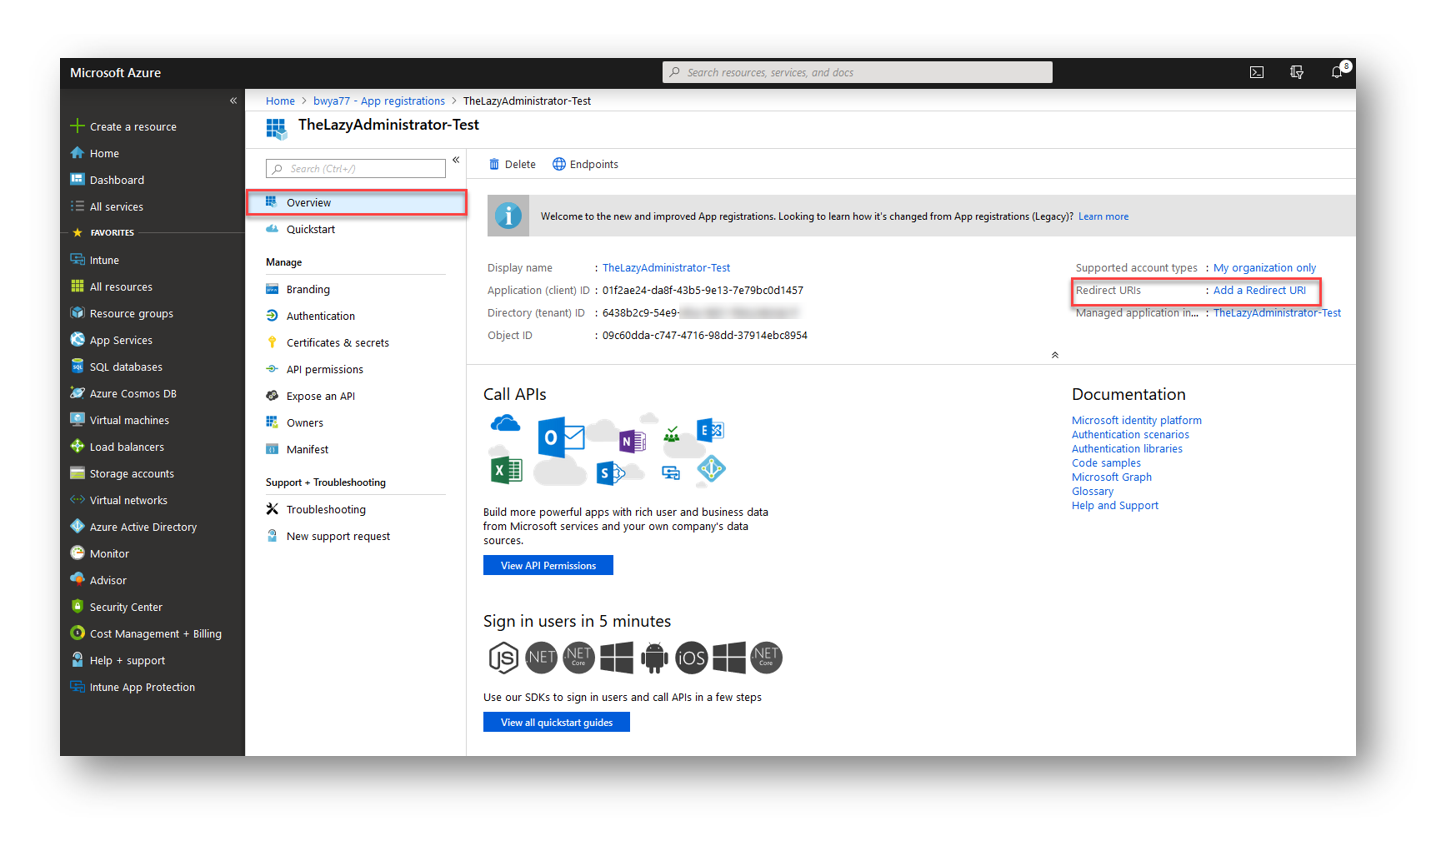Click Home breadcrumb link
1429x856 pixels.
[x=280, y=101]
